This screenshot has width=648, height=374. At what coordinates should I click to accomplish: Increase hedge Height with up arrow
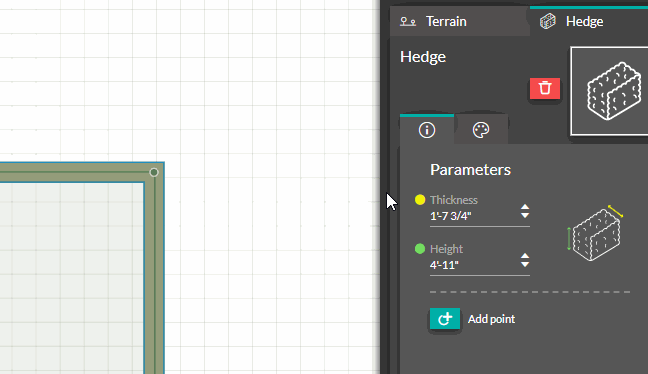525,256
